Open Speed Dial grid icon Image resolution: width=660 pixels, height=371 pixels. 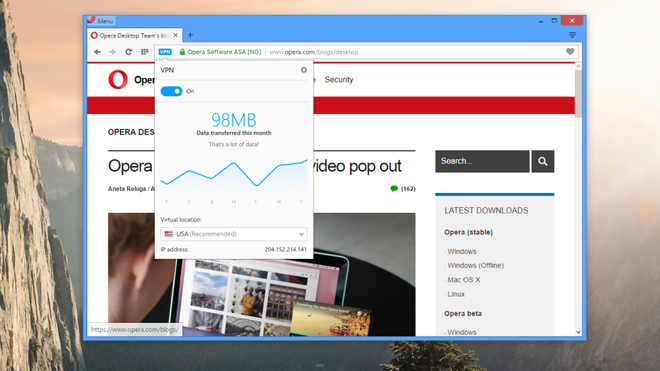coord(144,52)
